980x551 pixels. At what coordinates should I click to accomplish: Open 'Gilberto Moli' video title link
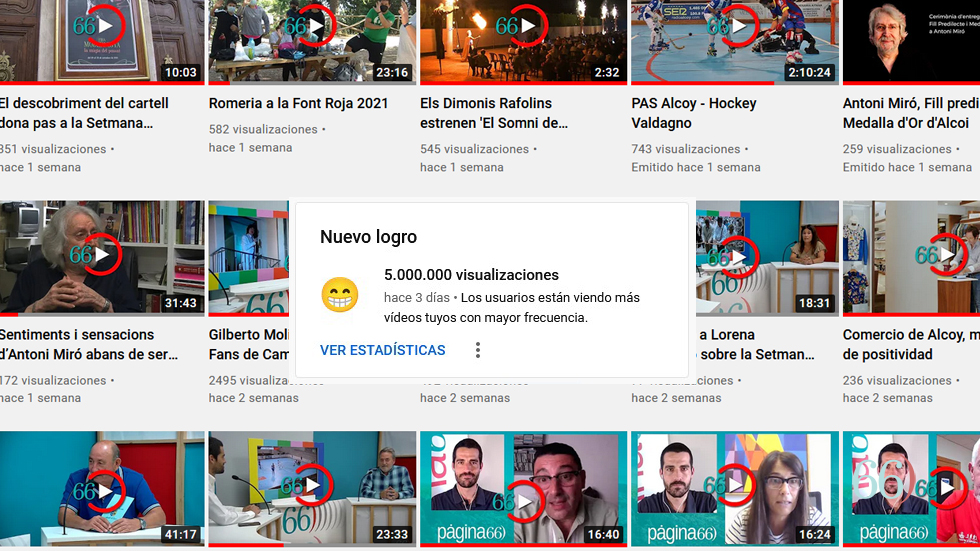[x=250, y=335]
